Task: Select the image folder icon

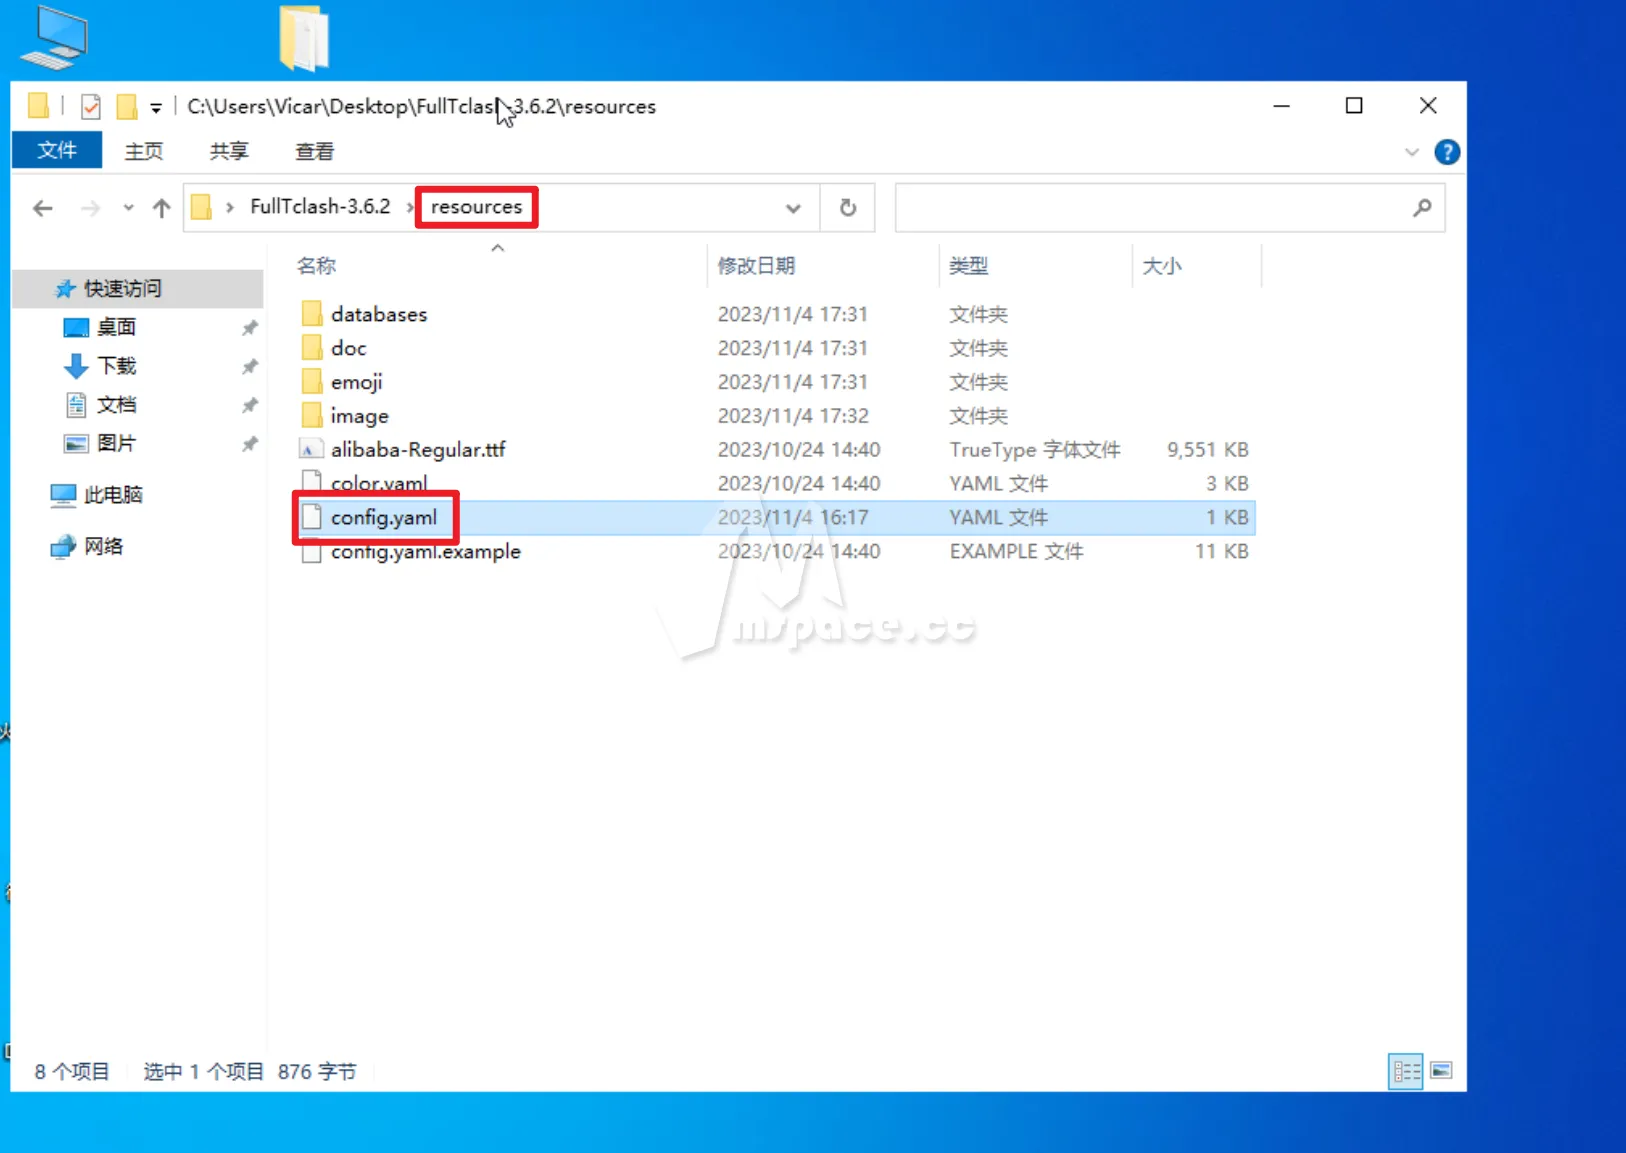Action: [312, 416]
